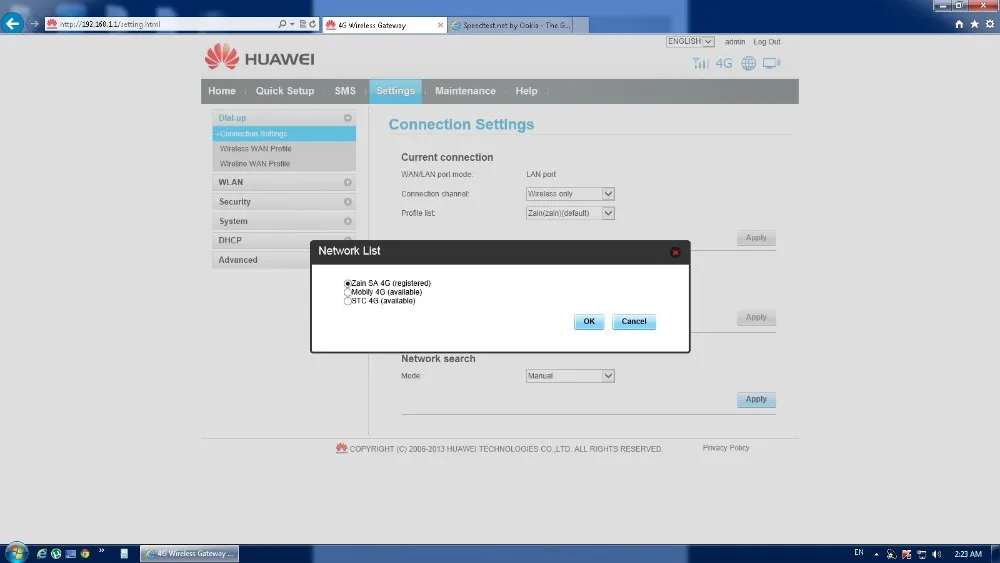
Task: Click Apply under Current connection
Action: point(756,238)
